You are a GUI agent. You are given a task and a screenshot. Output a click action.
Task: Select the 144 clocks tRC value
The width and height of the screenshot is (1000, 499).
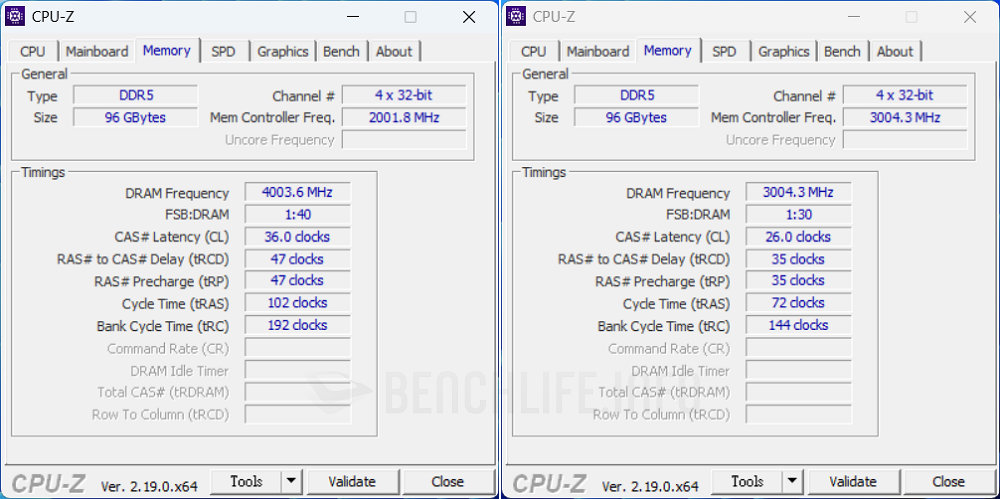click(798, 325)
